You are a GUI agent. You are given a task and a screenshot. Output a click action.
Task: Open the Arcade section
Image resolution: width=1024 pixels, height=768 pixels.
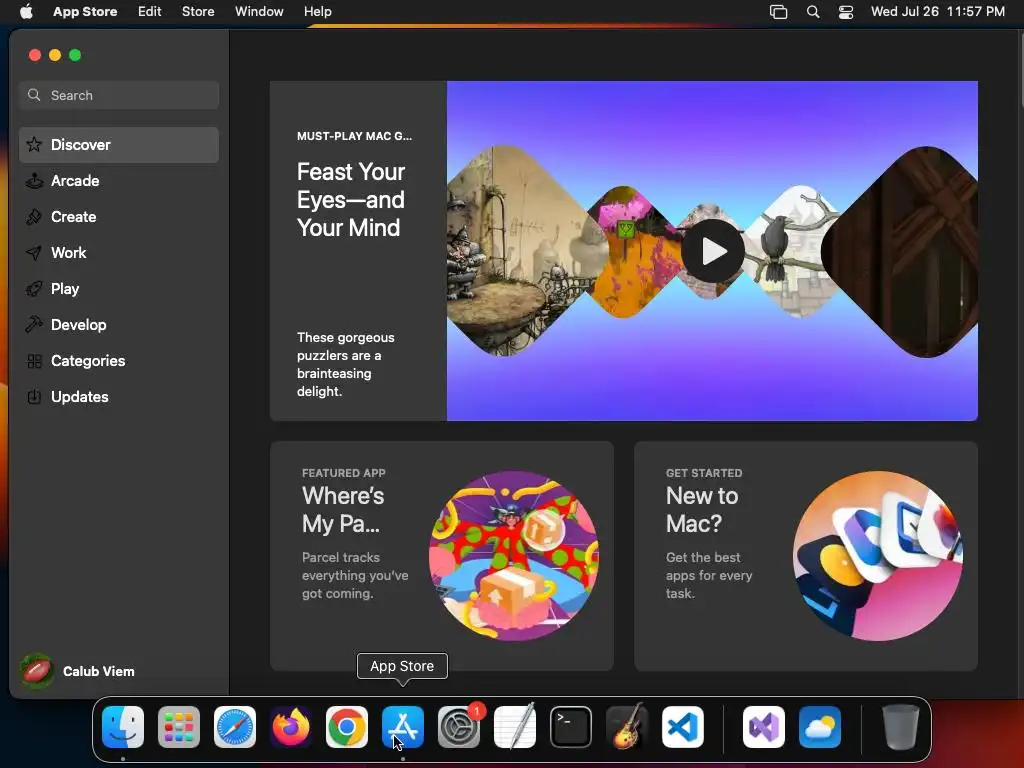[119, 181]
